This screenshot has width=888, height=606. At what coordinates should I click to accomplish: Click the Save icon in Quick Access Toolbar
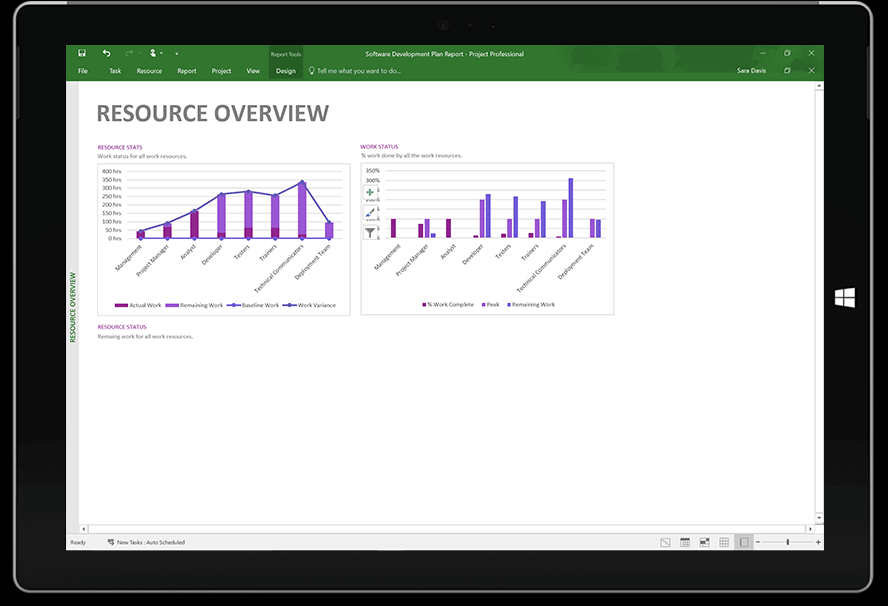click(x=82, y=52)
